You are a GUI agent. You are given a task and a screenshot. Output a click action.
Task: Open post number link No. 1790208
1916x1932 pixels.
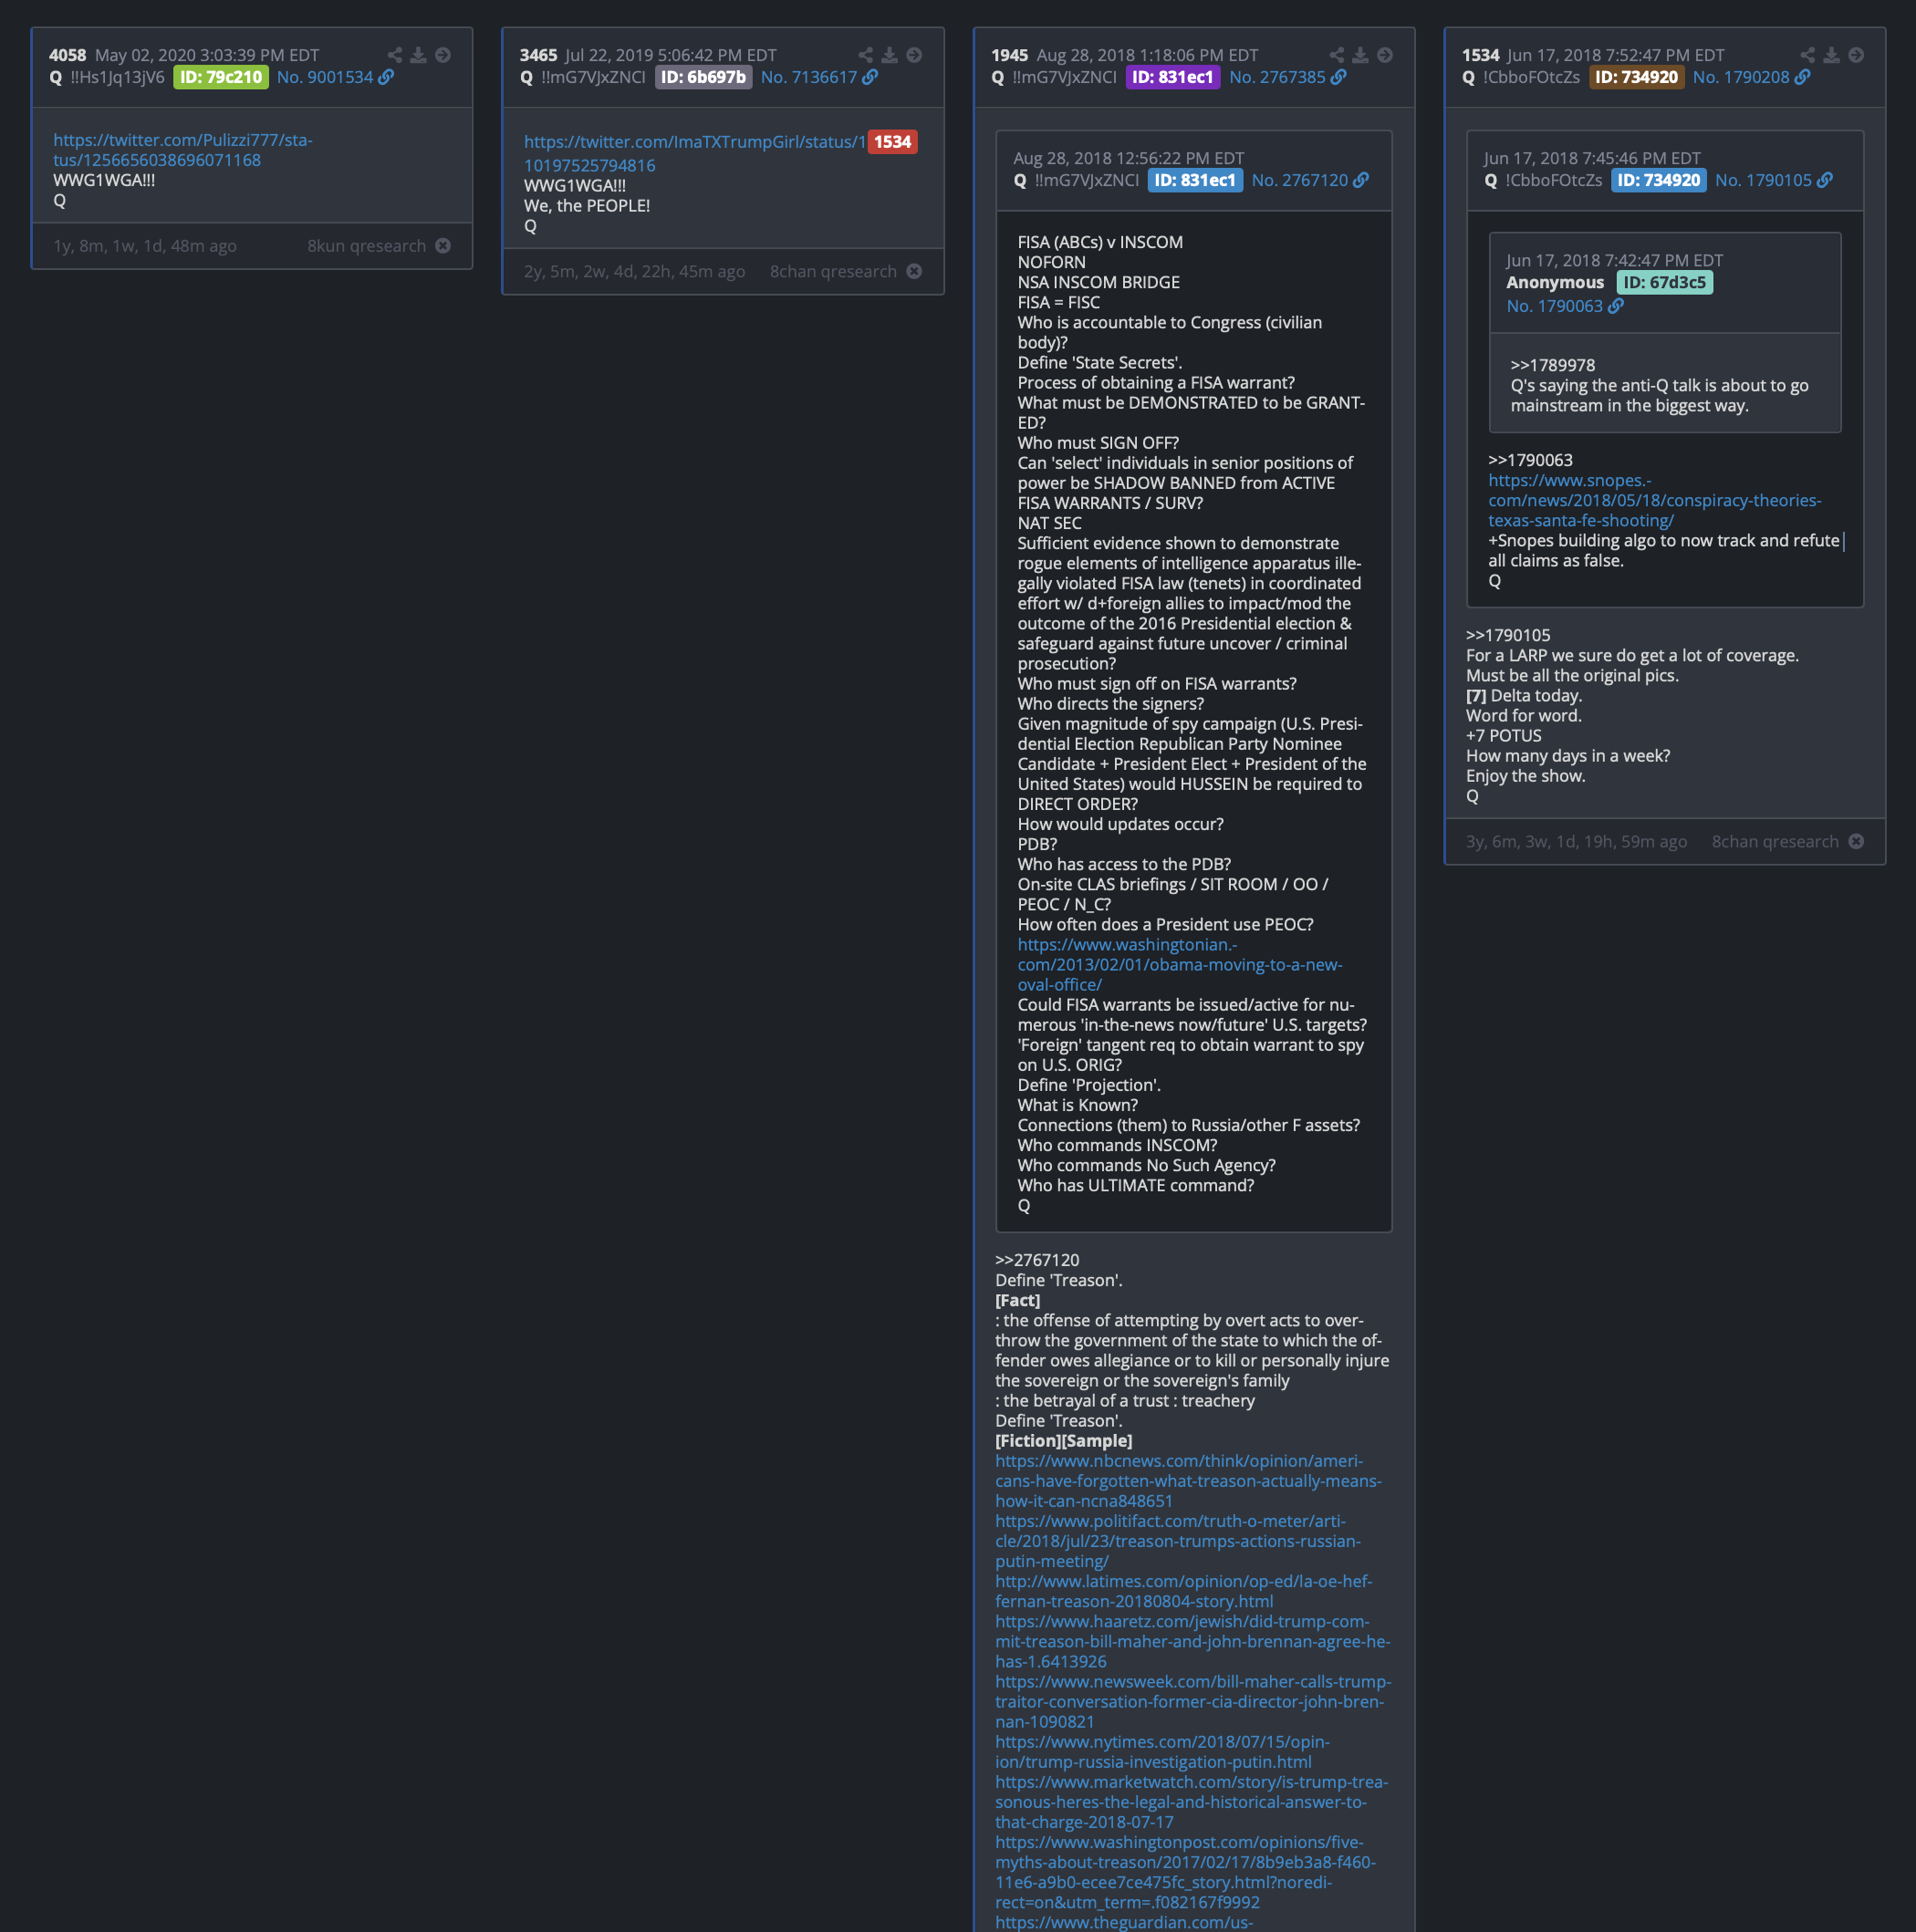click(1741, 77)
